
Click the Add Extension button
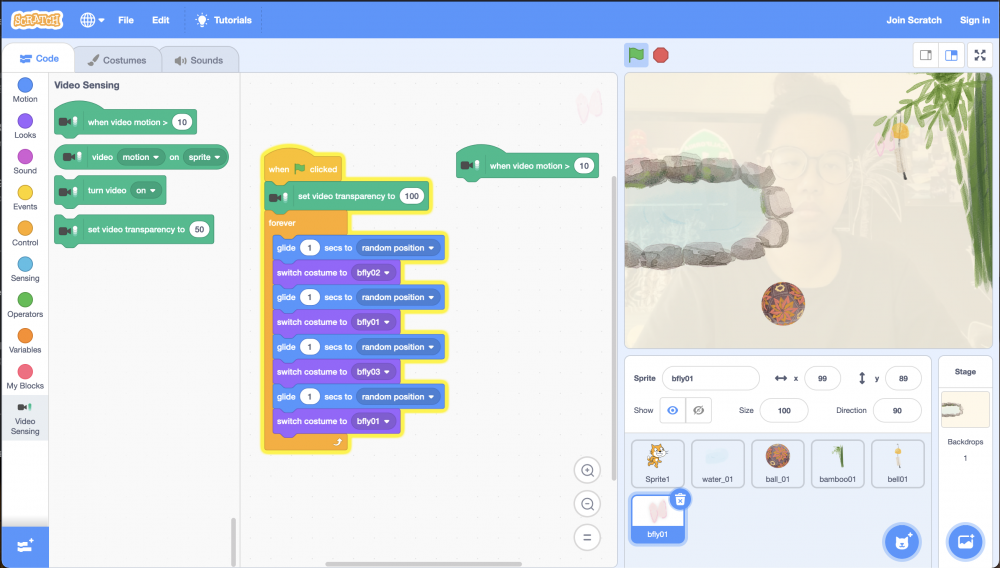pyautogui.click(x=25, y=546)
